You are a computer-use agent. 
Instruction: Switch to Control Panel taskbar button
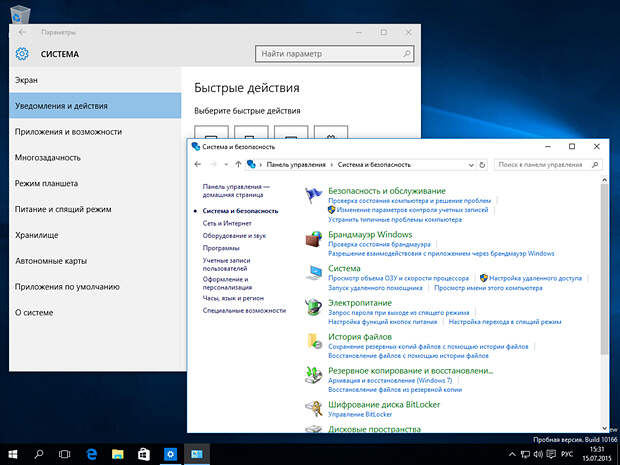[x=197, y=454]
